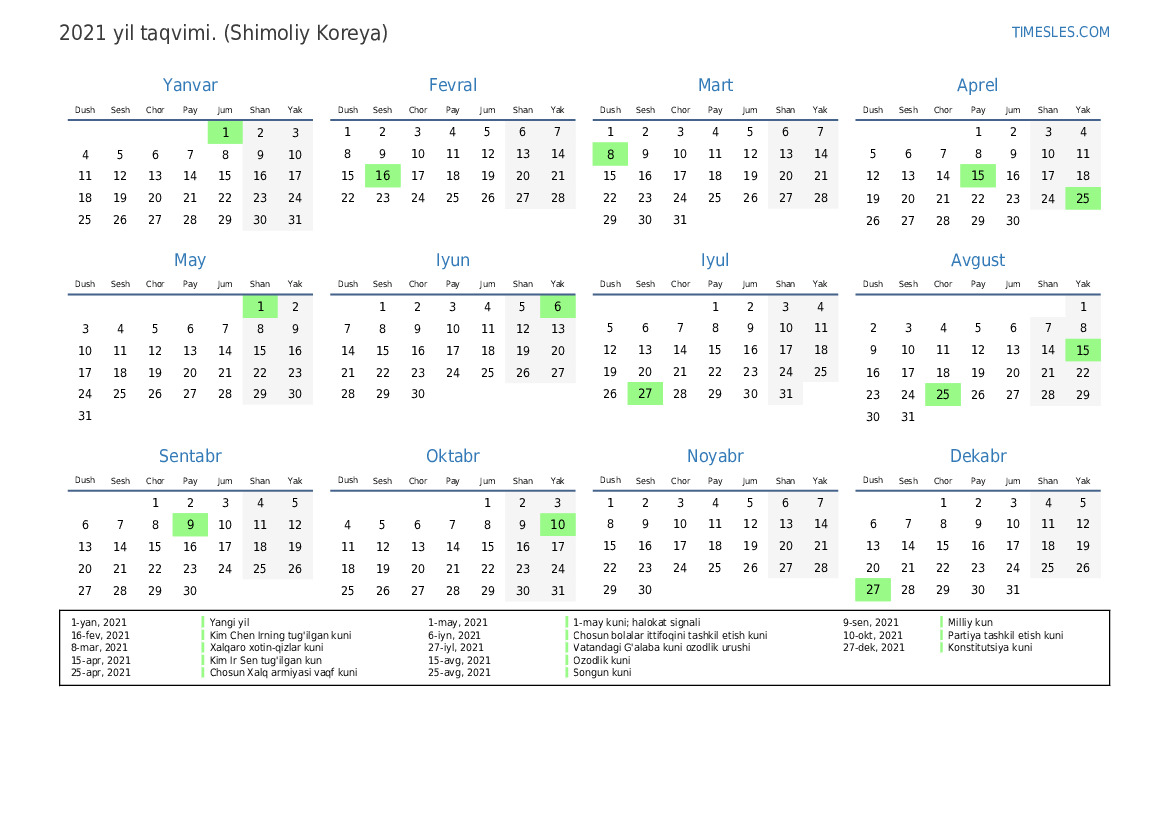Select the Mart month heading

click(x=715, y=85)
